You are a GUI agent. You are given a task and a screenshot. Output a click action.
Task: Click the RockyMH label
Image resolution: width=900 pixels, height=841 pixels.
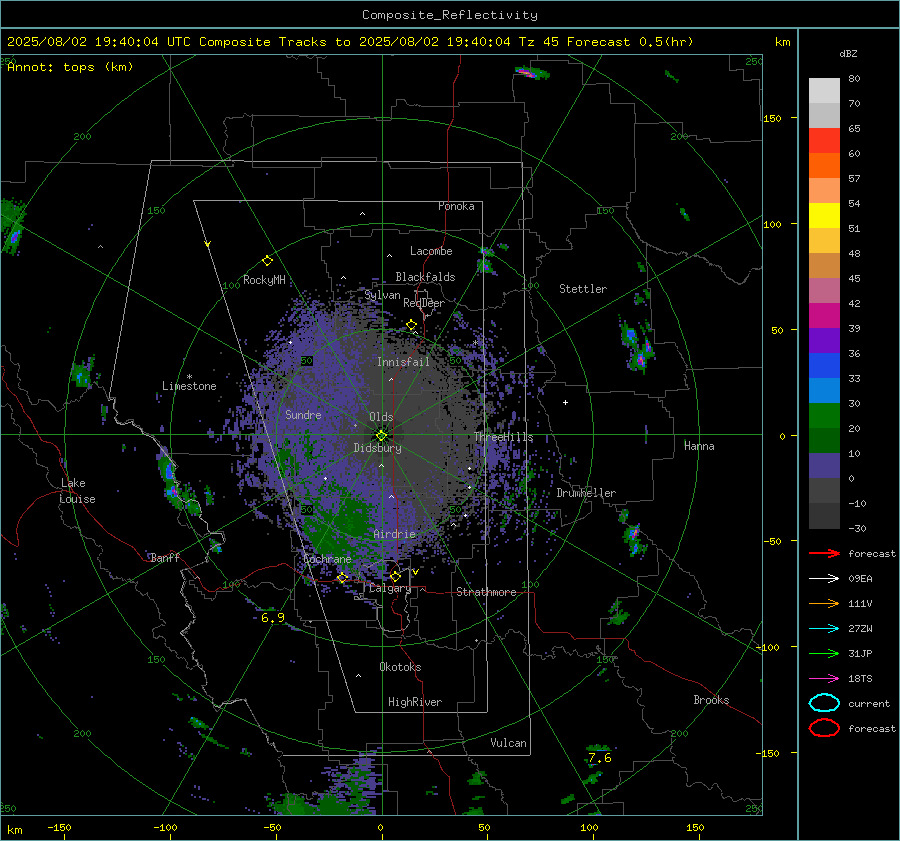point(264,280)
